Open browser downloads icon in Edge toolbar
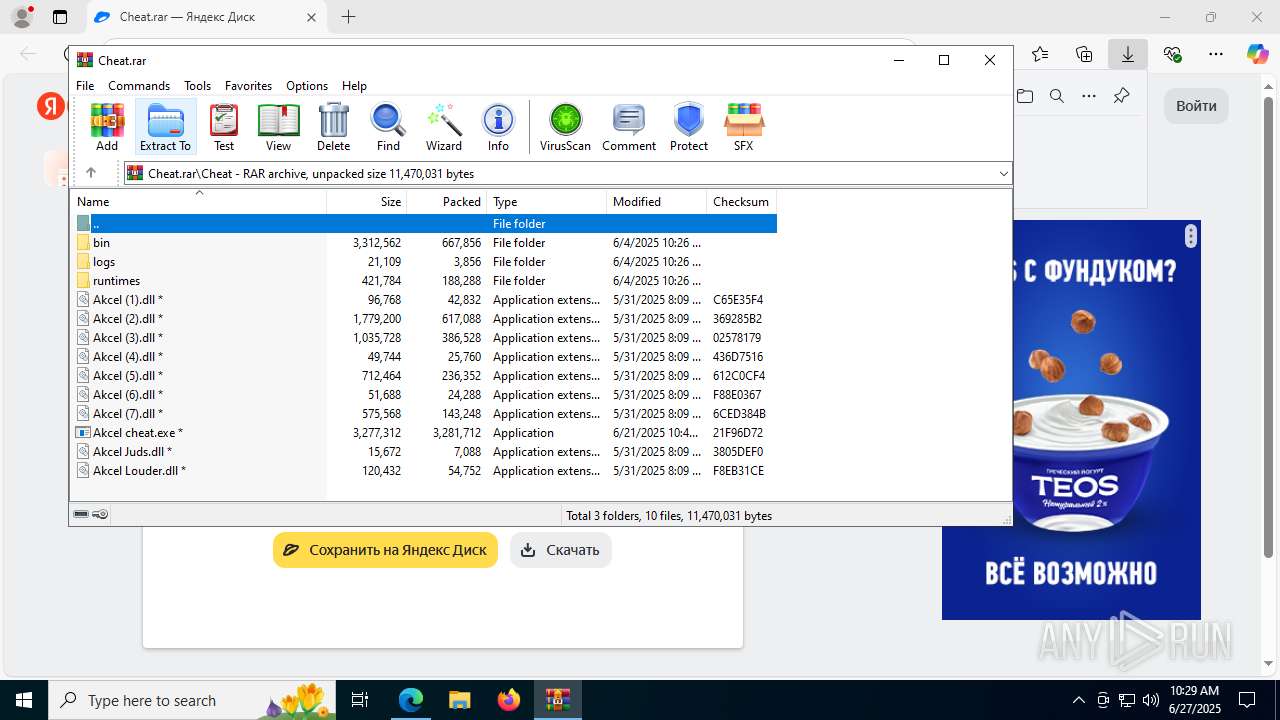1280x720 pixels. [1127, 54]
